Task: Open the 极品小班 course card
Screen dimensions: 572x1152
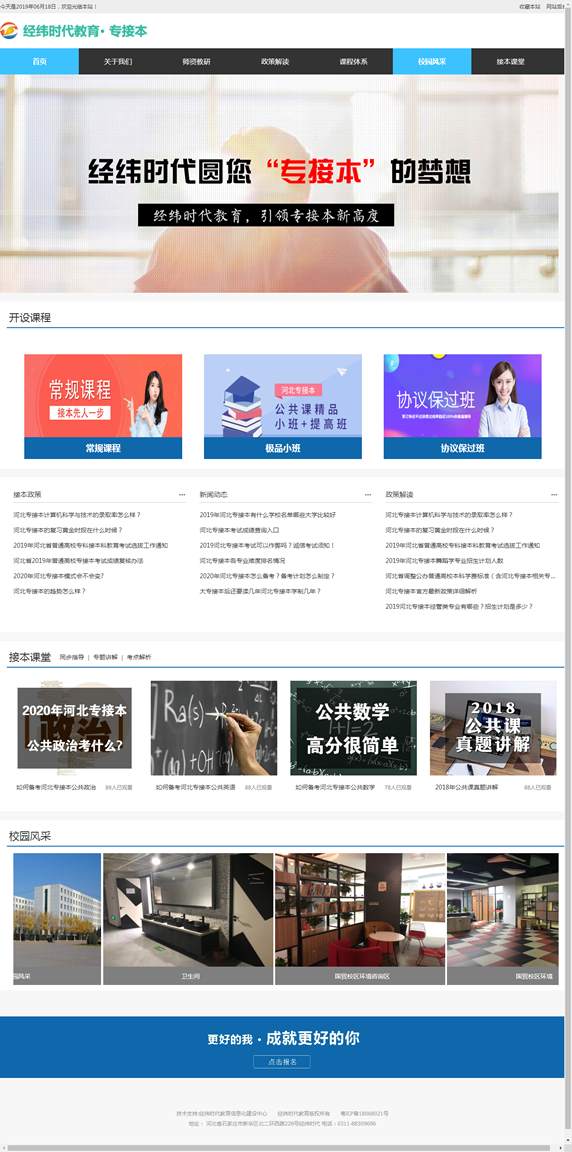Action: tap(283, 406)
